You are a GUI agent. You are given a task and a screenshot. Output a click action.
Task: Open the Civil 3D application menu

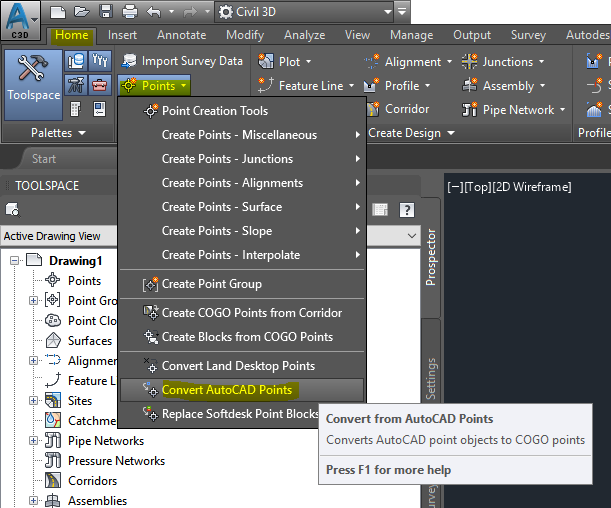[20, 19]
